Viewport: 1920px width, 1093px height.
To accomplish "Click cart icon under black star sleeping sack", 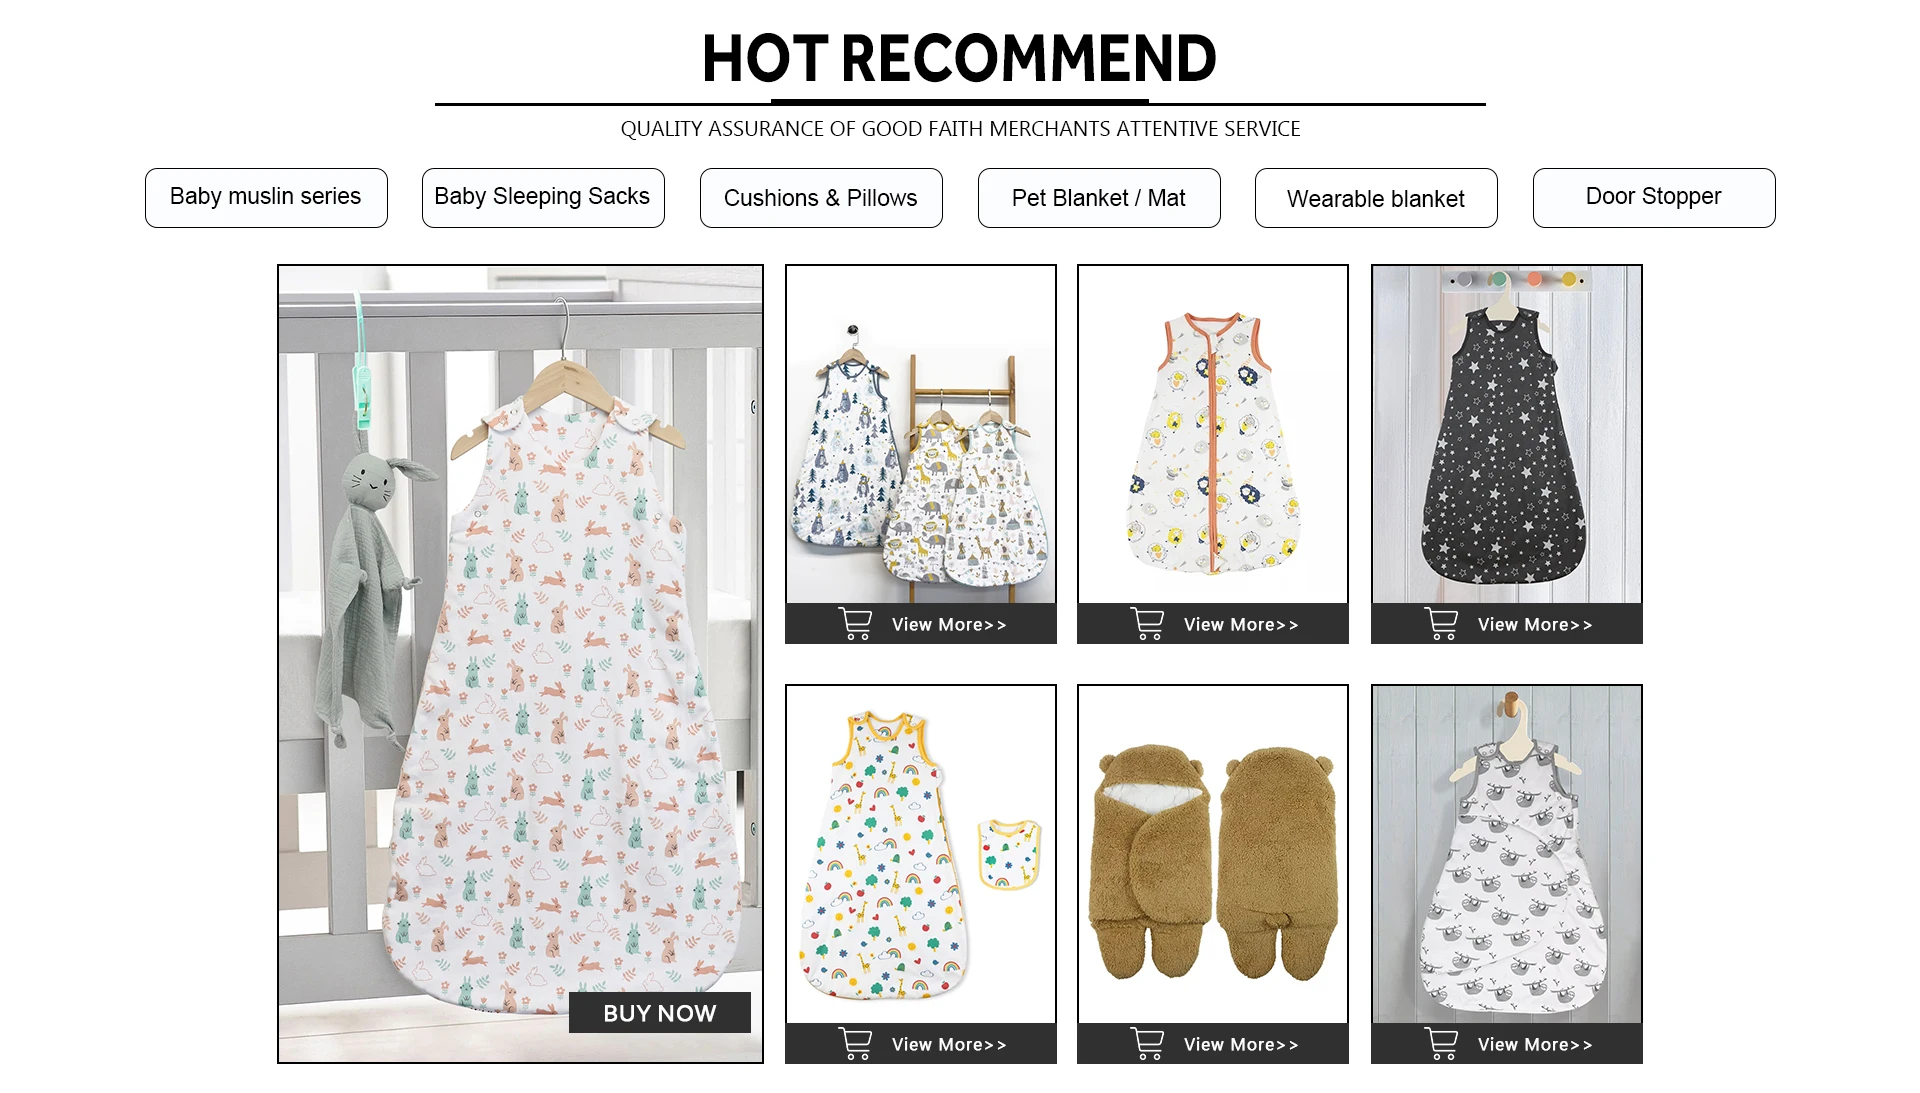I will coord(1442,624).
